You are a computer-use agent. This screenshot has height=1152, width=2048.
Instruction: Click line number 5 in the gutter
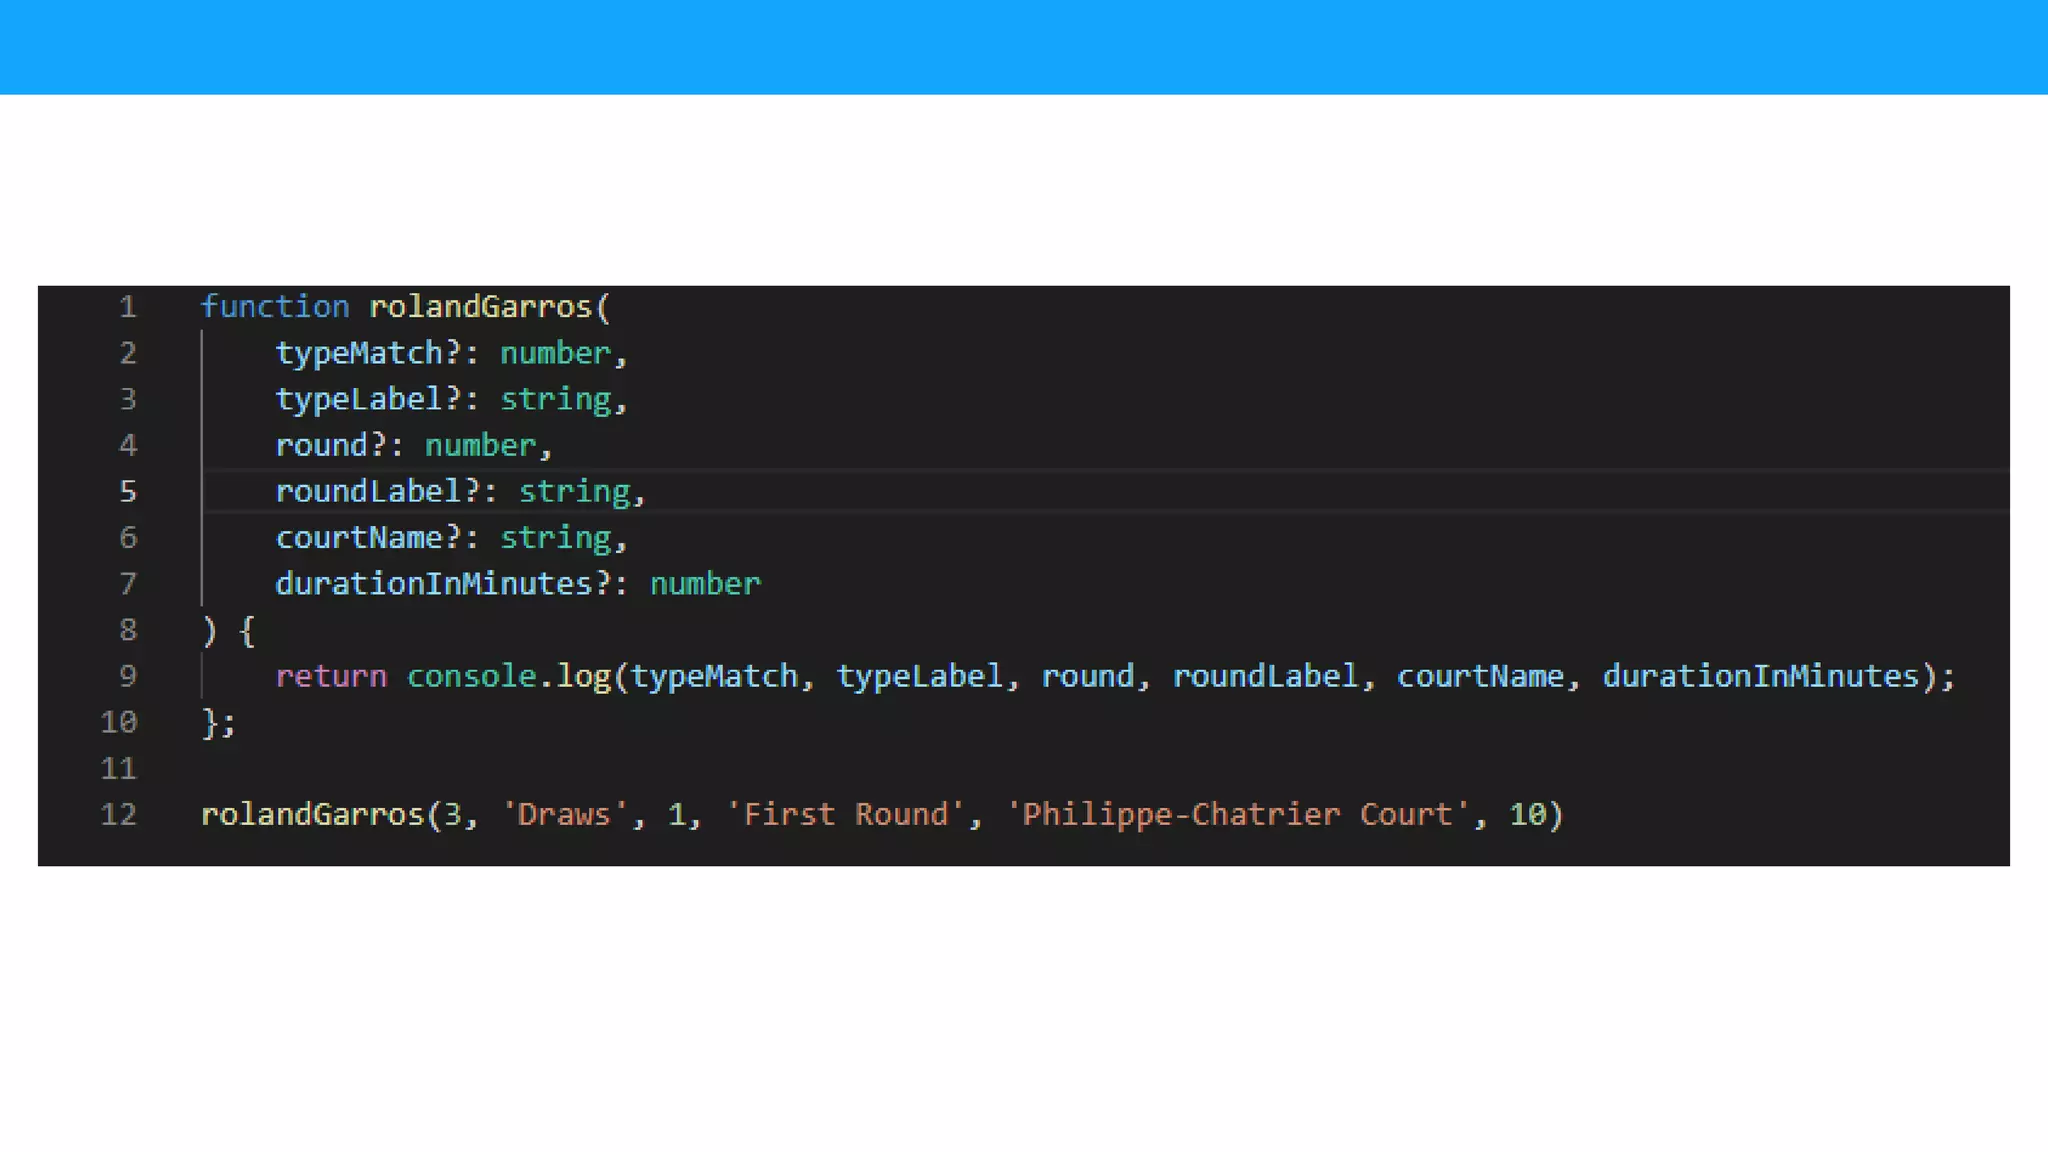127,492
